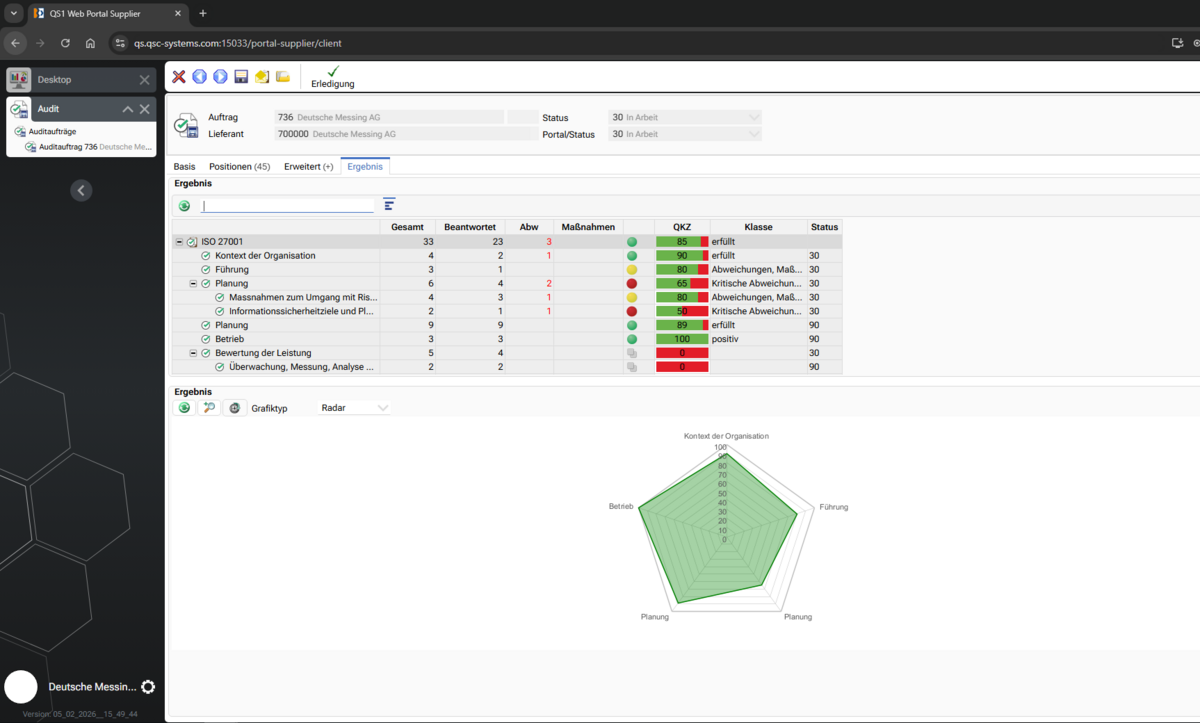Image resolution: width=1200 pixels, height=723 pixels.
Task: Open the yellow folder documents icon
Action: pos(283,77)
